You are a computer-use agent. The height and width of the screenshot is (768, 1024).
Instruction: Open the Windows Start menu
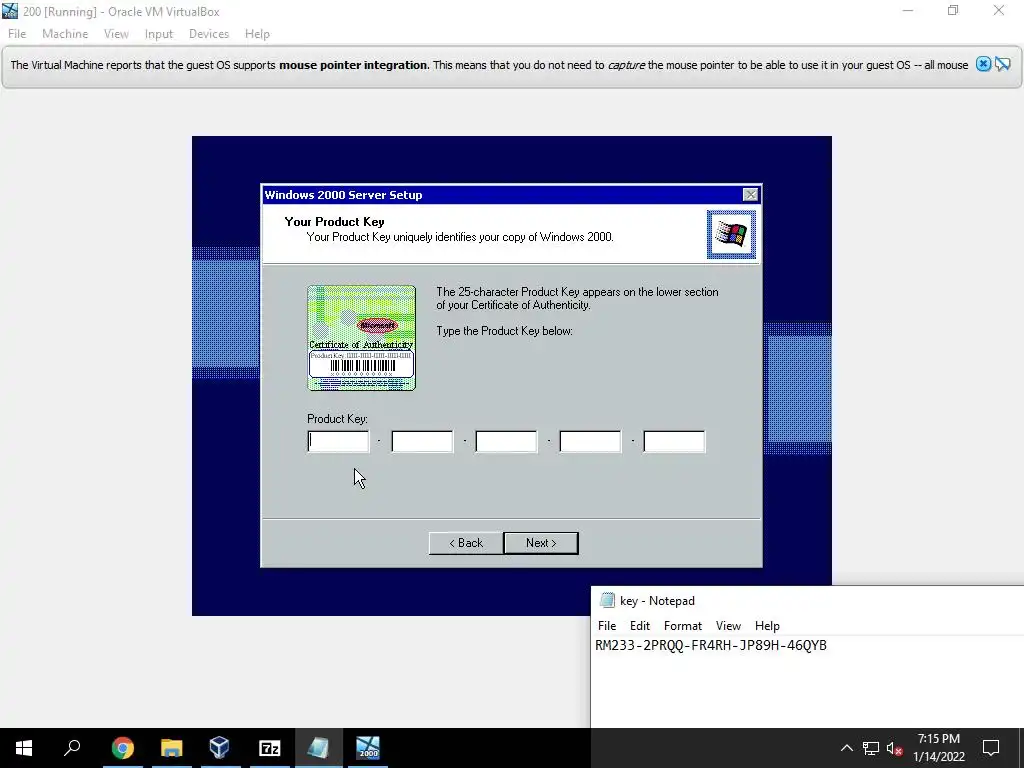pos(24,748)
